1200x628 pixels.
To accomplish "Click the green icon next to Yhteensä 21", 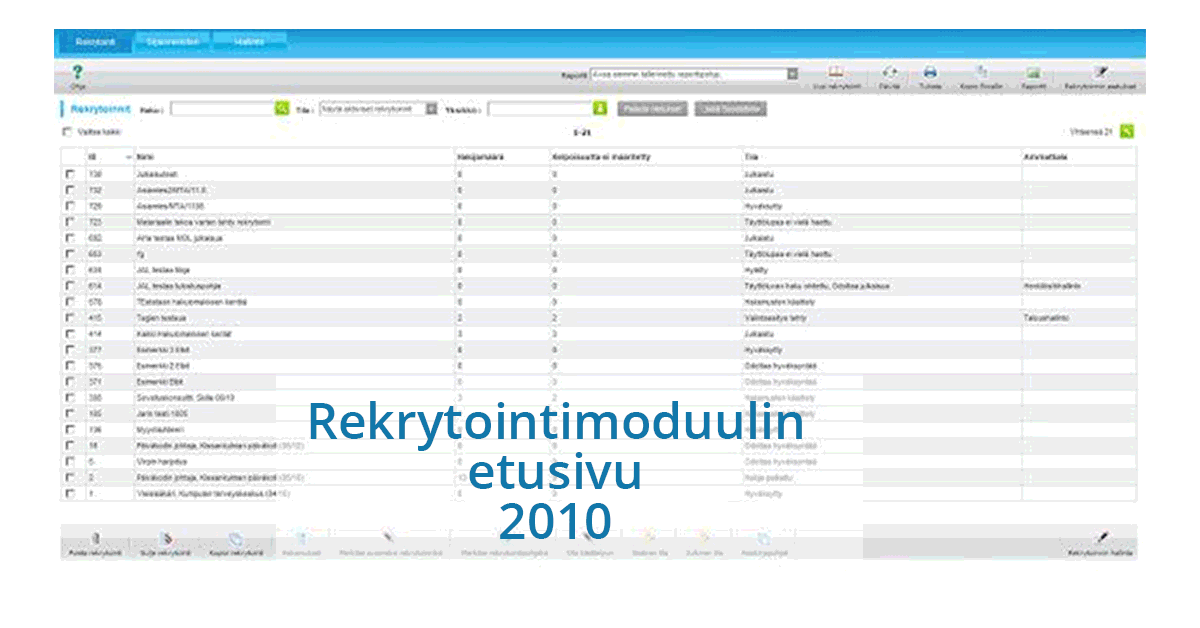I will coord(1127,131).
